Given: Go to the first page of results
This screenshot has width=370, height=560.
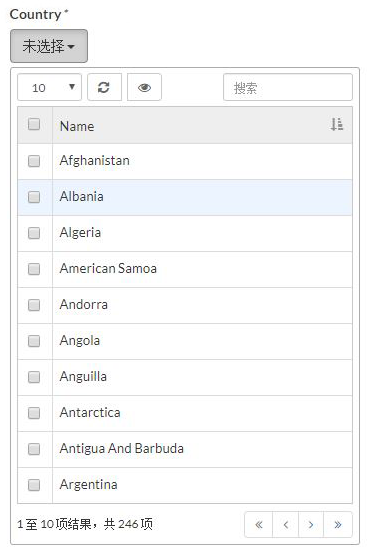Looking at the screenshot, I should [x=259, y=524].
